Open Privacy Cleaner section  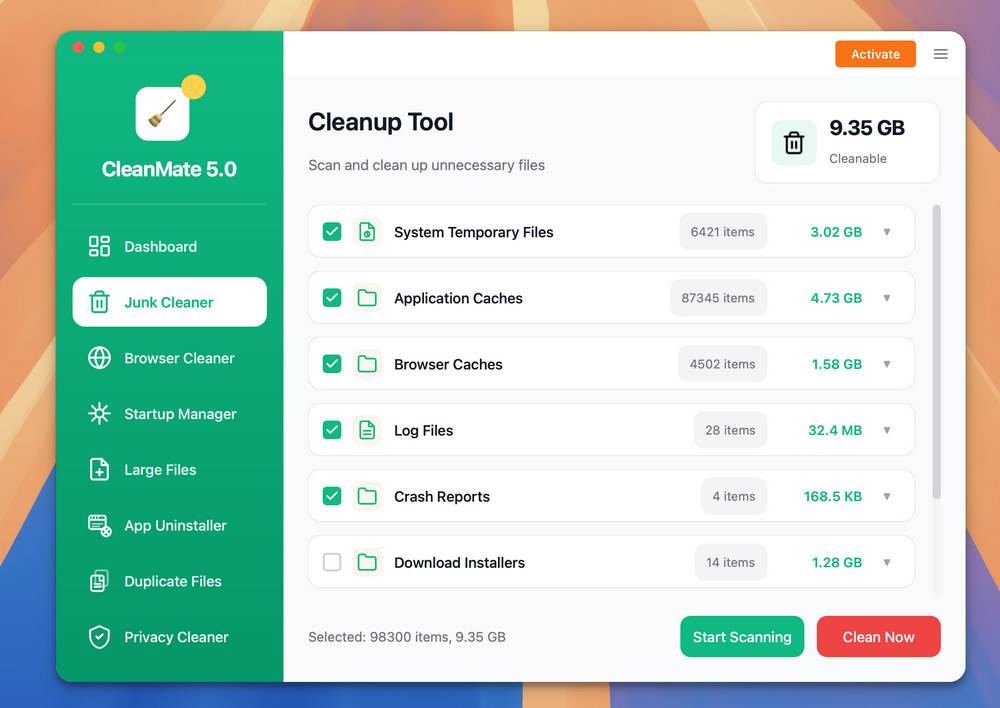point(170,637)
